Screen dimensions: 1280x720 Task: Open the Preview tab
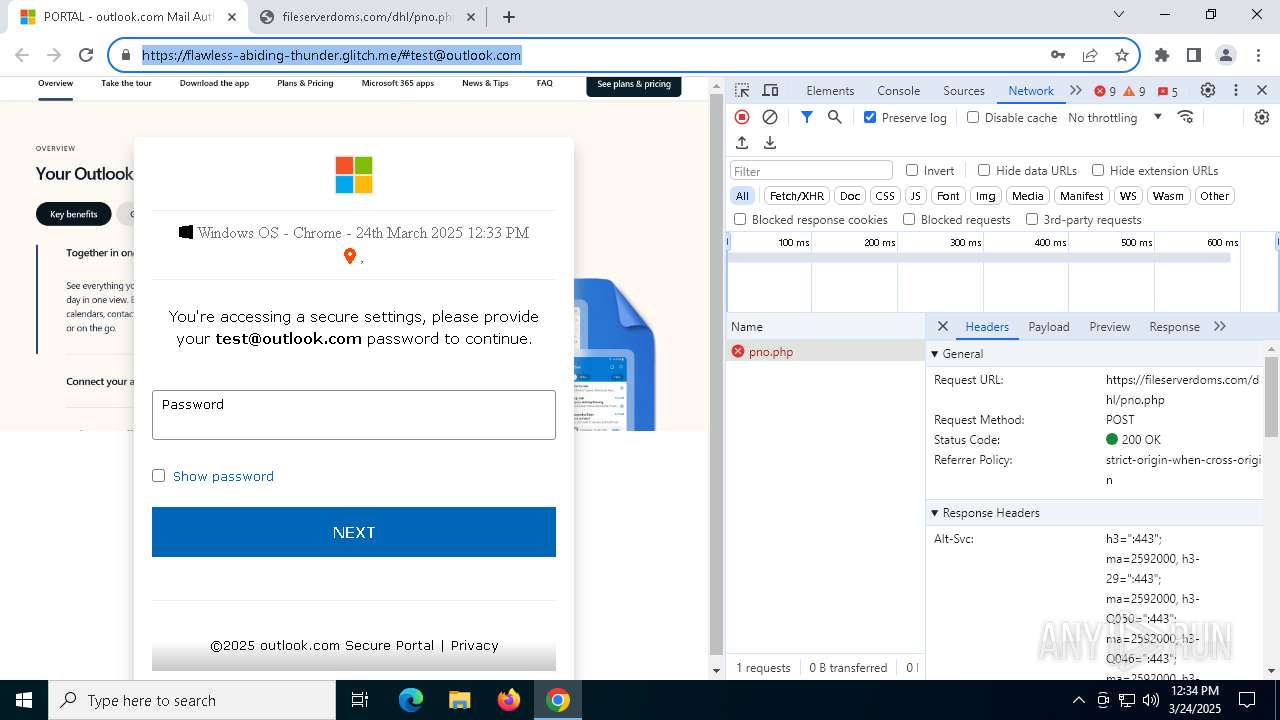1110,326
